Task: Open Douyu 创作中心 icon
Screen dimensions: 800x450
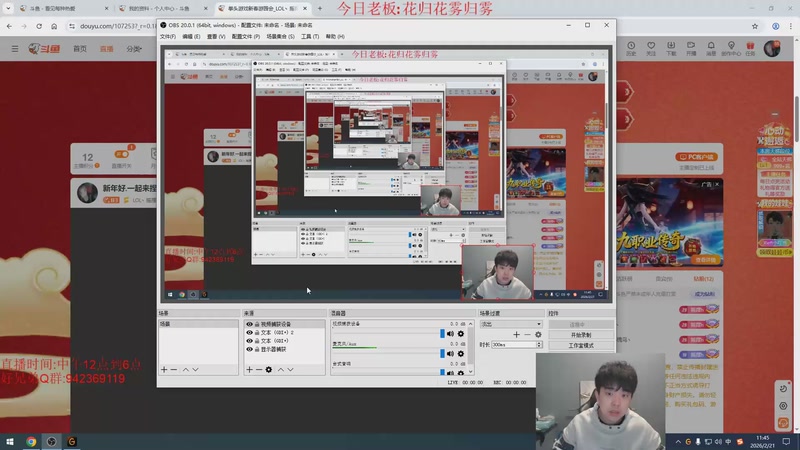Action: coord(731,48)
